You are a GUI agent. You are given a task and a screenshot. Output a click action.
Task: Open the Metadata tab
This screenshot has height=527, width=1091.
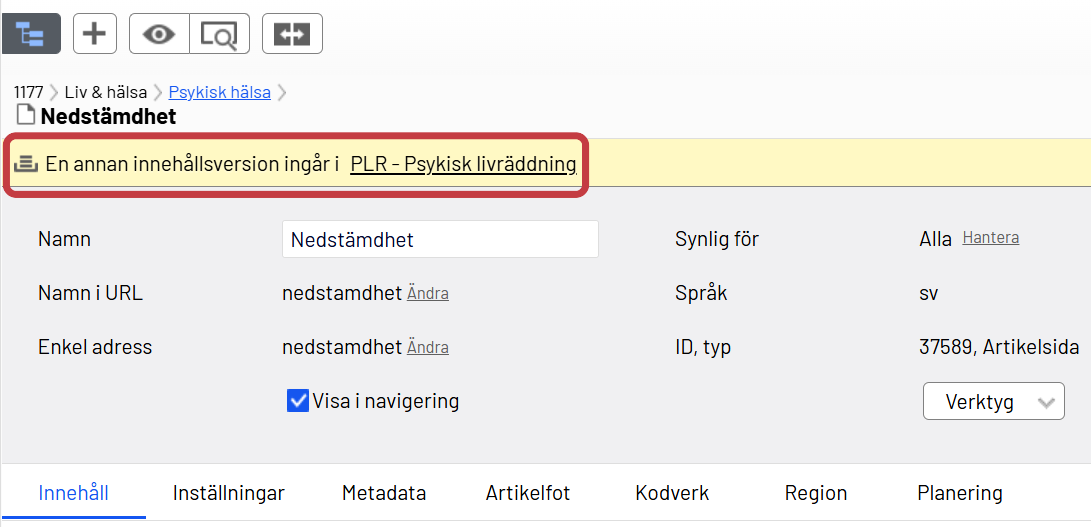pyautogui.click(x=384, y=493)
